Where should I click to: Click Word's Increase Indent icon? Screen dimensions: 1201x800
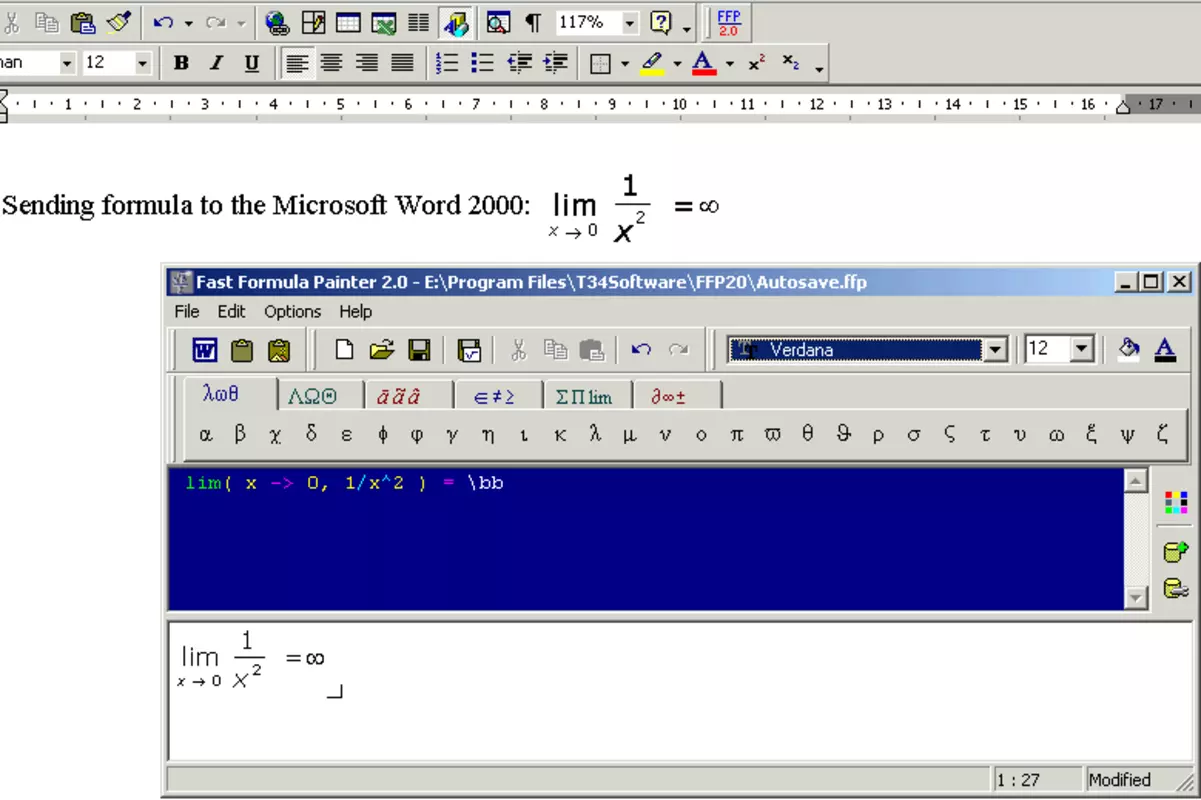(x=555, y=63)
